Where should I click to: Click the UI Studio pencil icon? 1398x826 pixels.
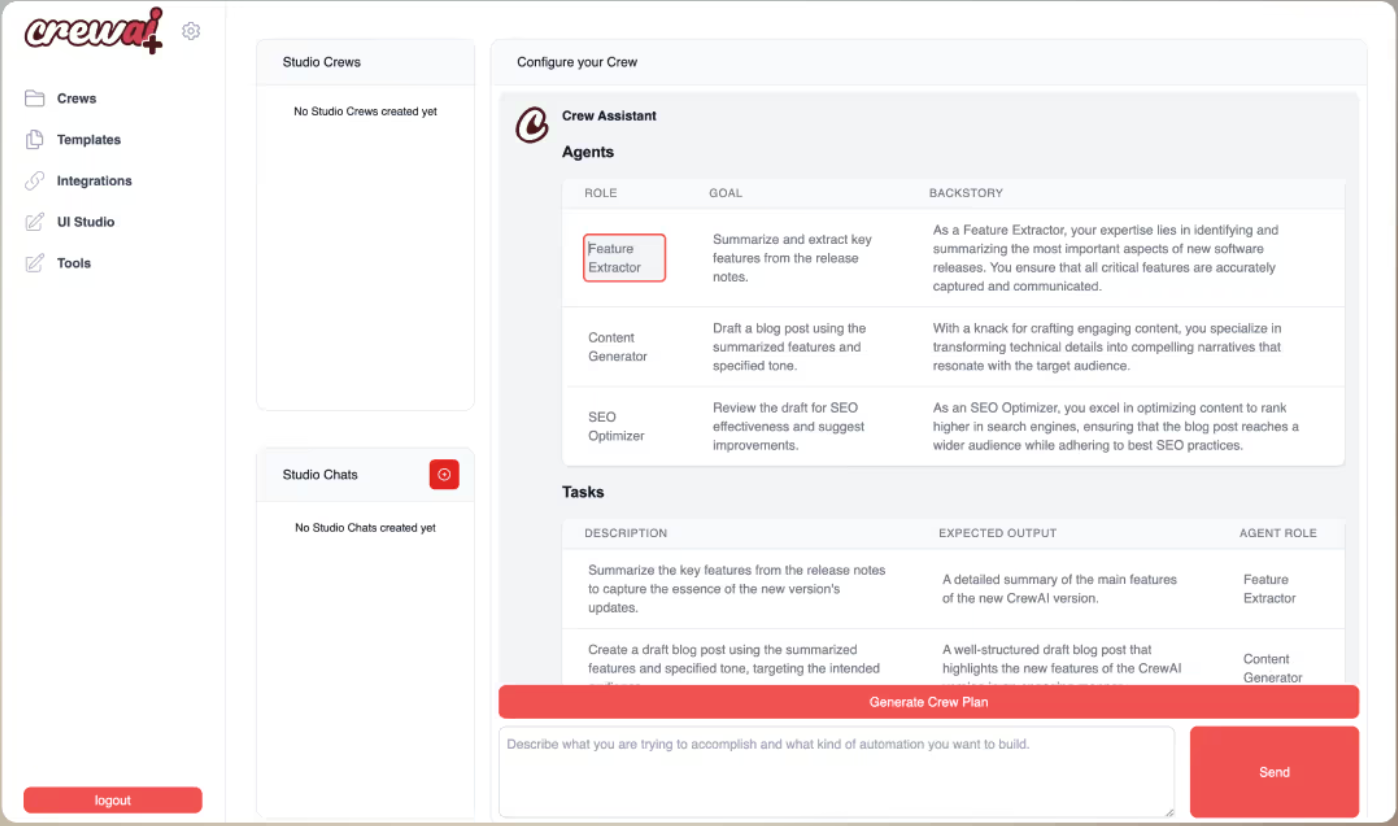(35, 221)
